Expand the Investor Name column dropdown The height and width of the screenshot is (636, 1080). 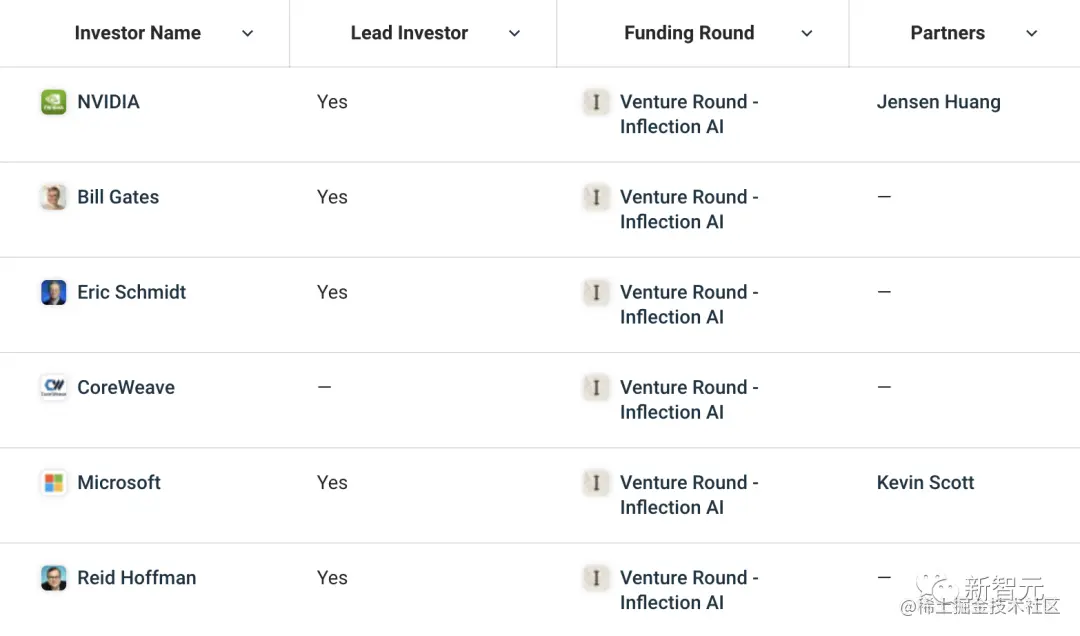(x=247, y=34)
